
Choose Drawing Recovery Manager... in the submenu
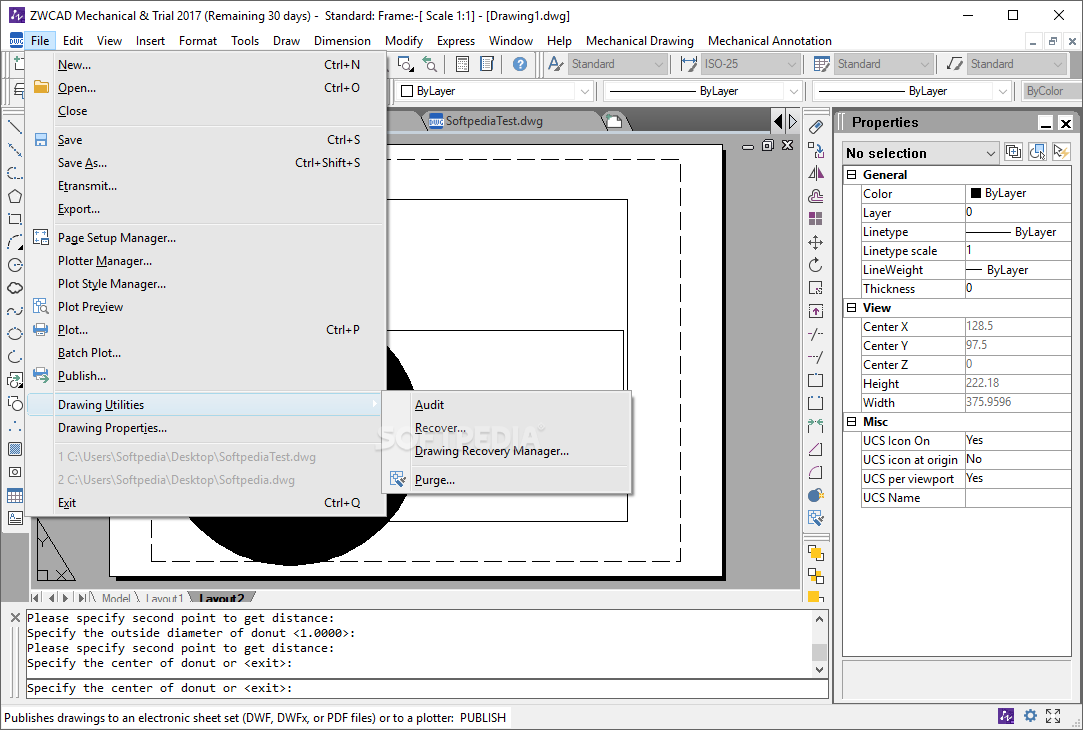click(x=507, y=451)
